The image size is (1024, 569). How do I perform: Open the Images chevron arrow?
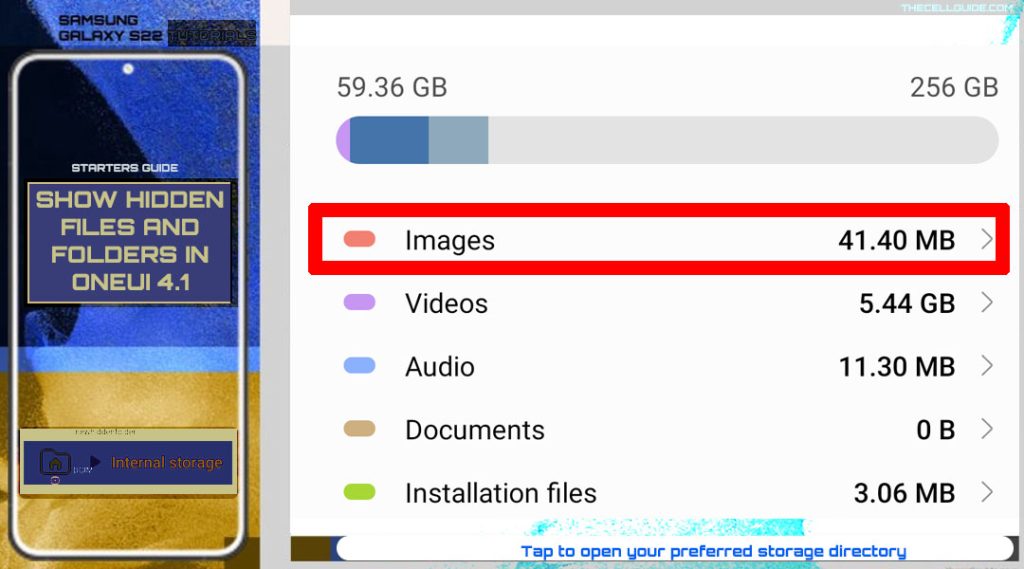point(987,239)
